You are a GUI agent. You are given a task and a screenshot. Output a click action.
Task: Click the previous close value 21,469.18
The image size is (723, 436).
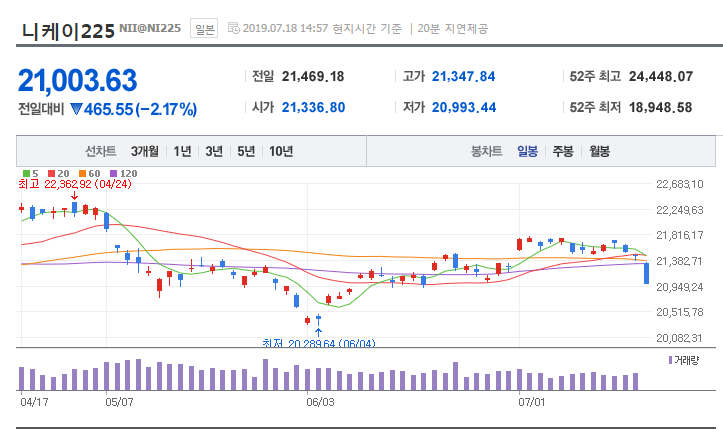pos(313,77)
